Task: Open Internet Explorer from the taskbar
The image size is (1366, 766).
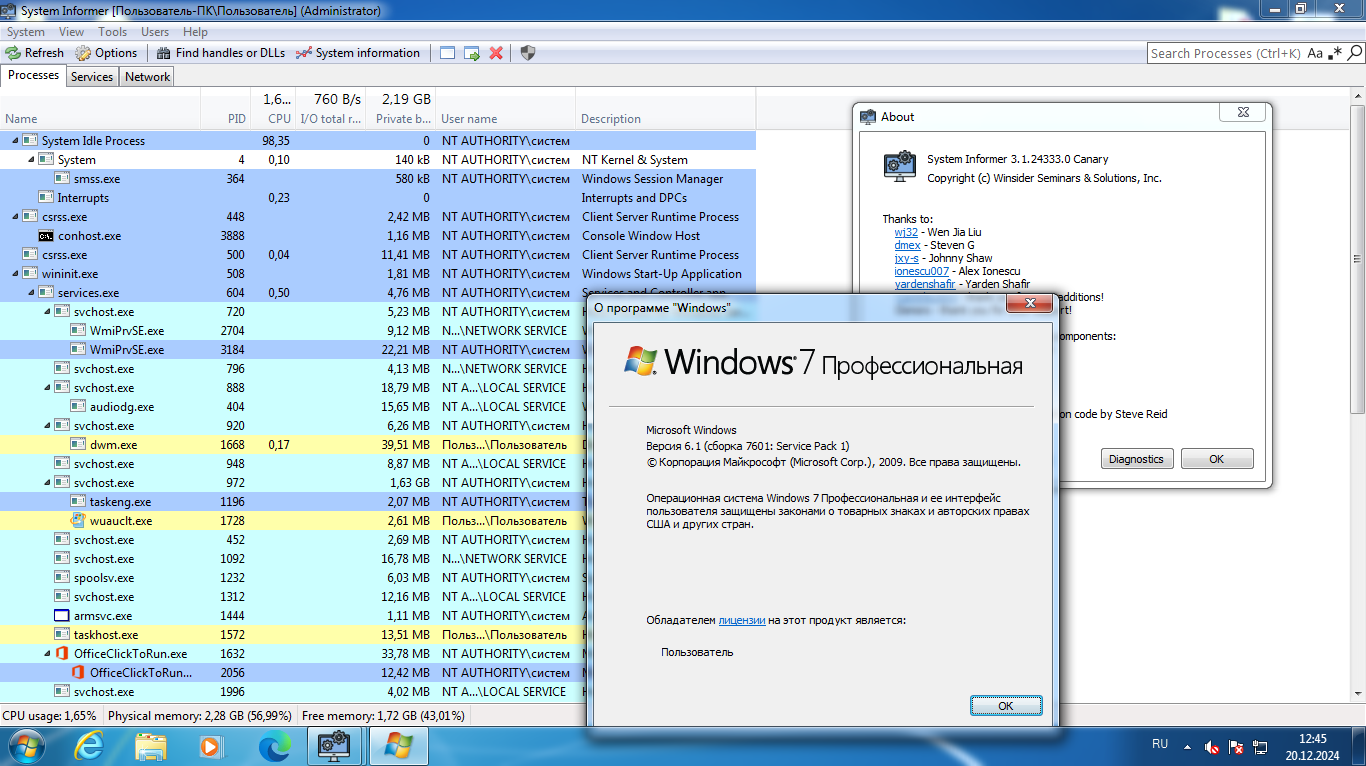Action: point(89,746)
